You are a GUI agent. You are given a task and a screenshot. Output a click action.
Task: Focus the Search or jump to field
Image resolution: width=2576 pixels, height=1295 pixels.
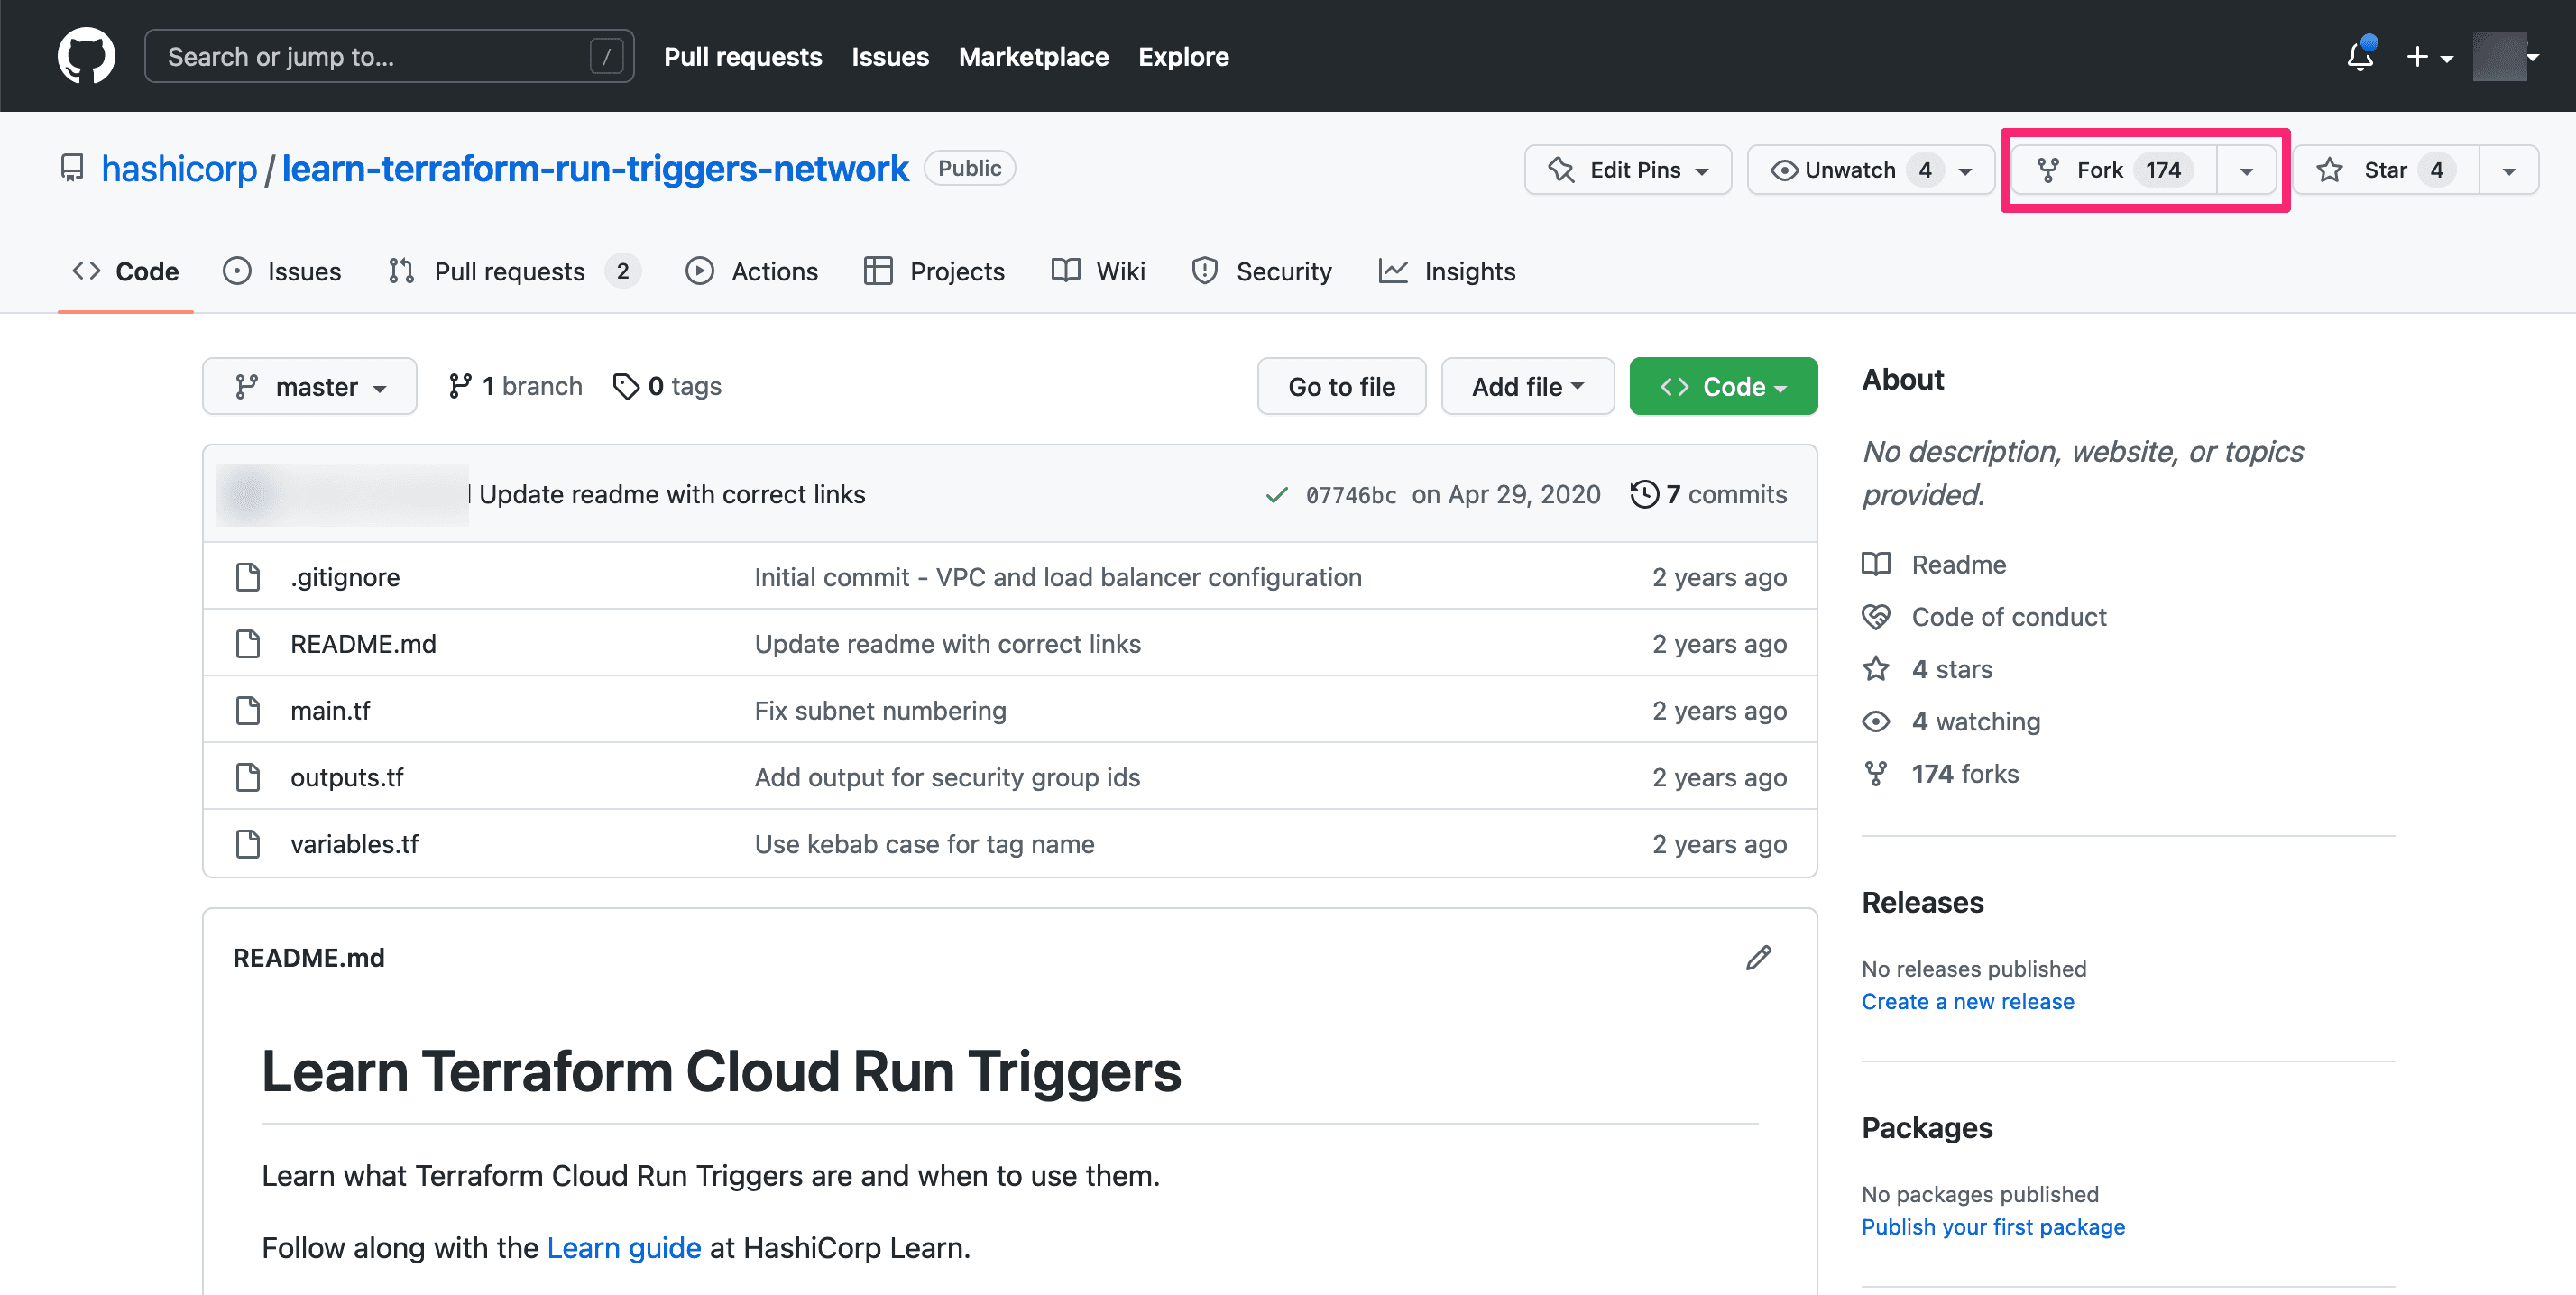pos(389,56)
